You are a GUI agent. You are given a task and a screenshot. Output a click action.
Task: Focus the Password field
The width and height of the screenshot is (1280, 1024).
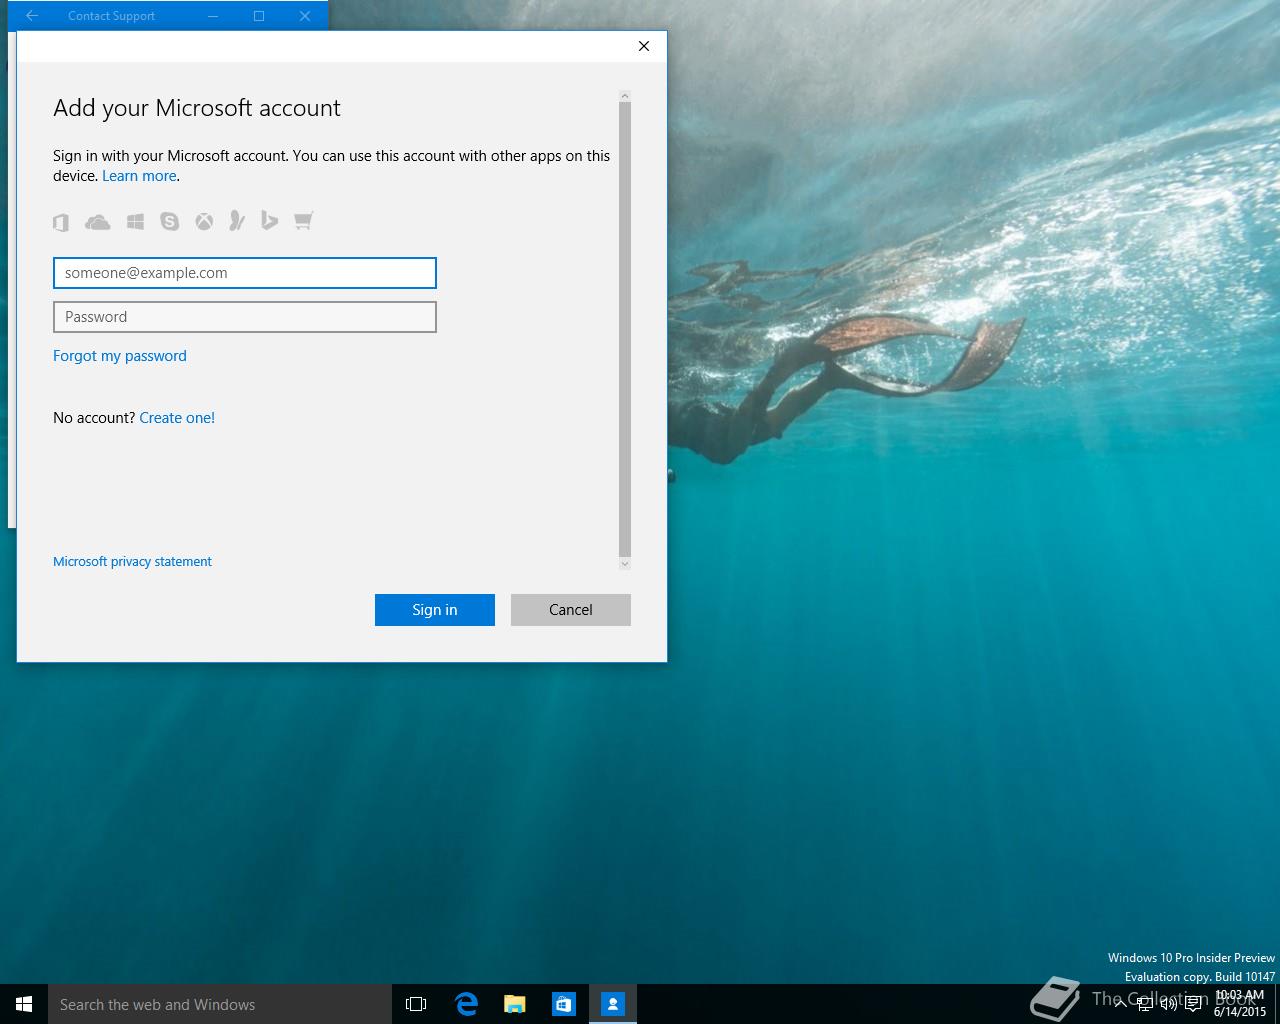245,317
